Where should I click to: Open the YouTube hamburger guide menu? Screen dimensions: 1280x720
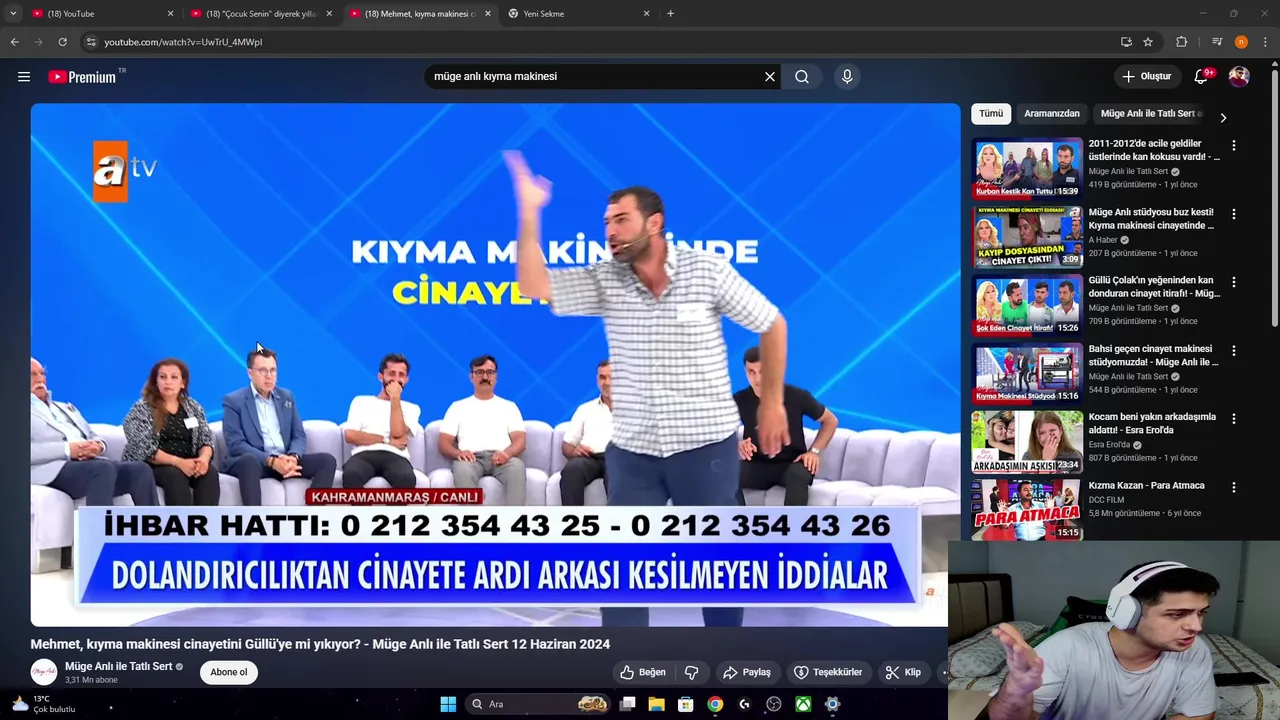pos(24,77)
